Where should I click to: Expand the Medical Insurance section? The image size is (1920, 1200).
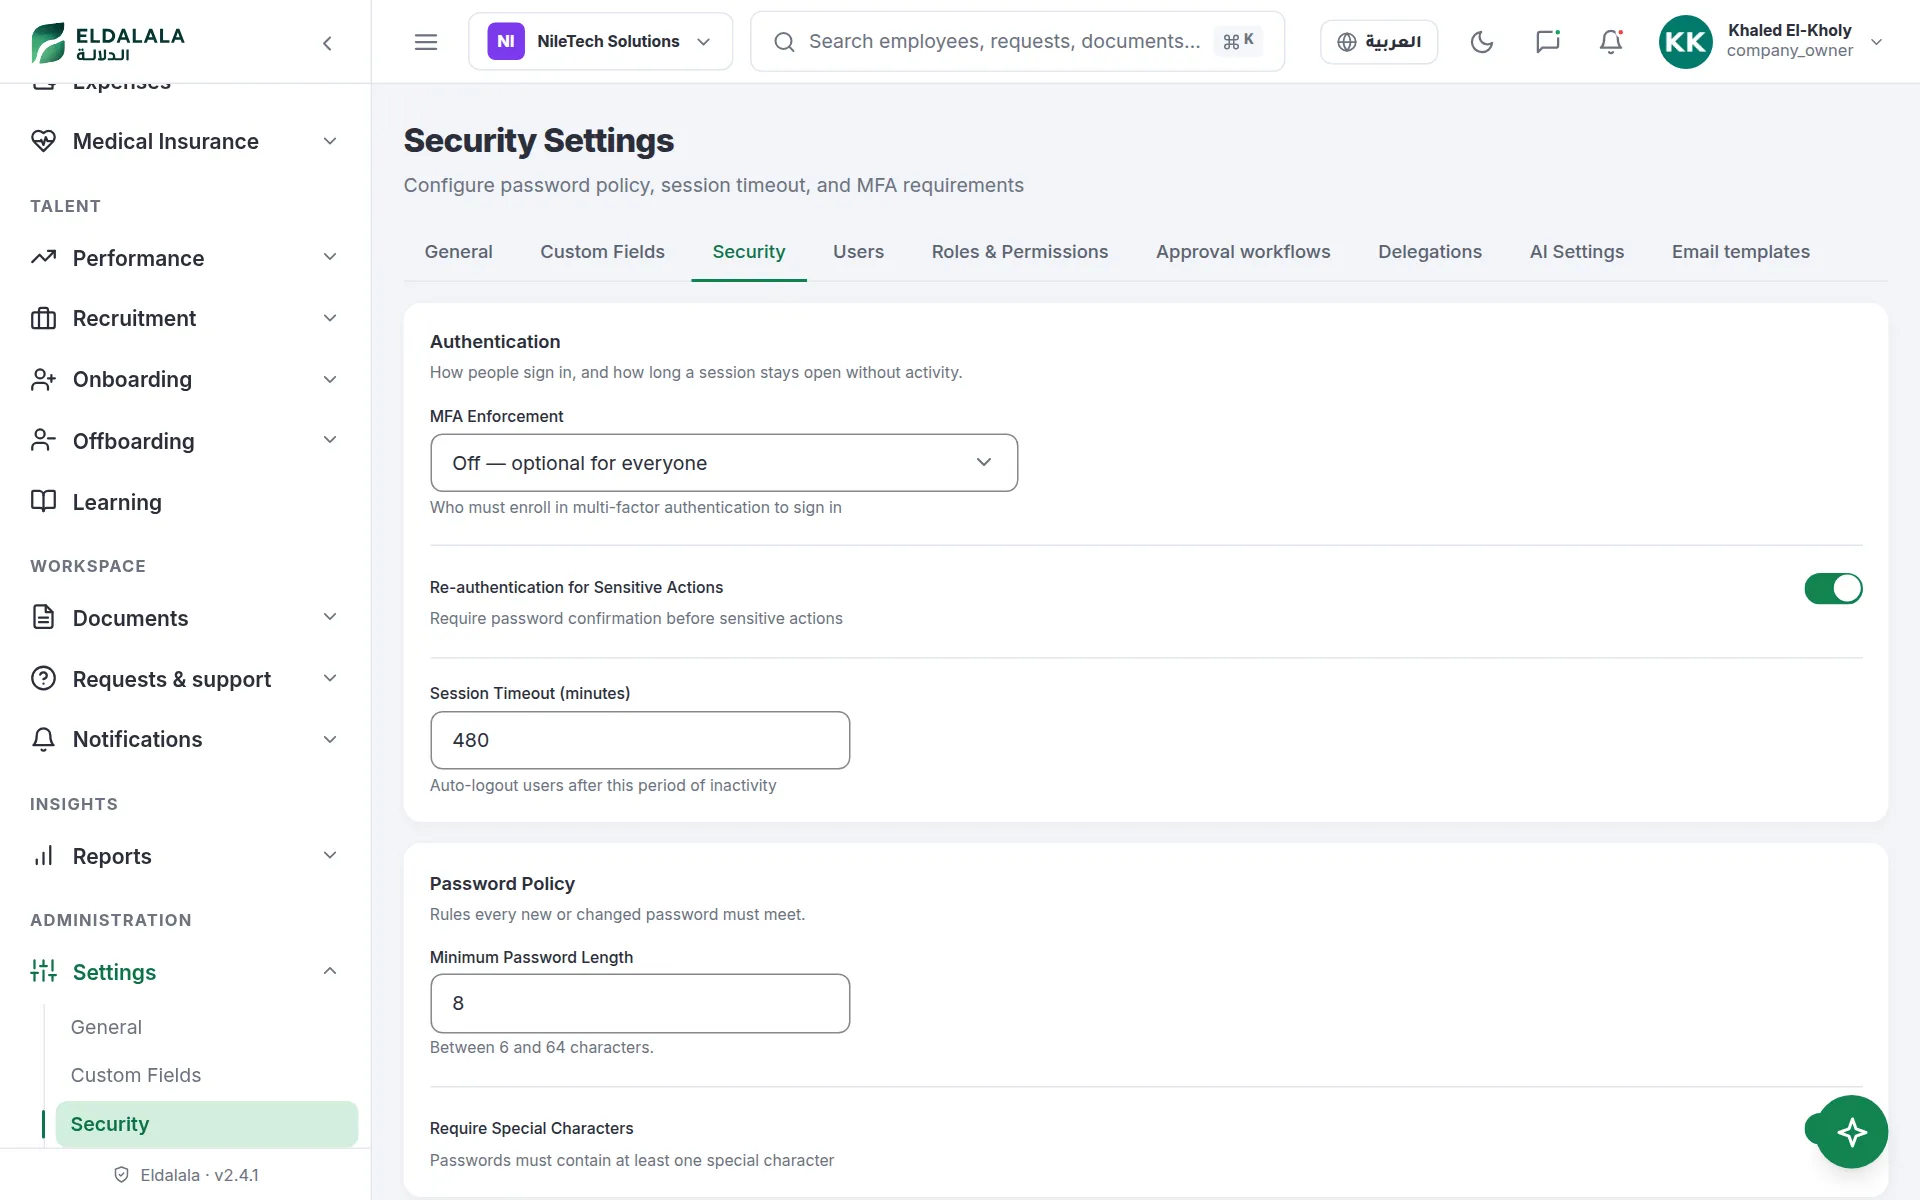pyautogui.click(x=330, y=141)
